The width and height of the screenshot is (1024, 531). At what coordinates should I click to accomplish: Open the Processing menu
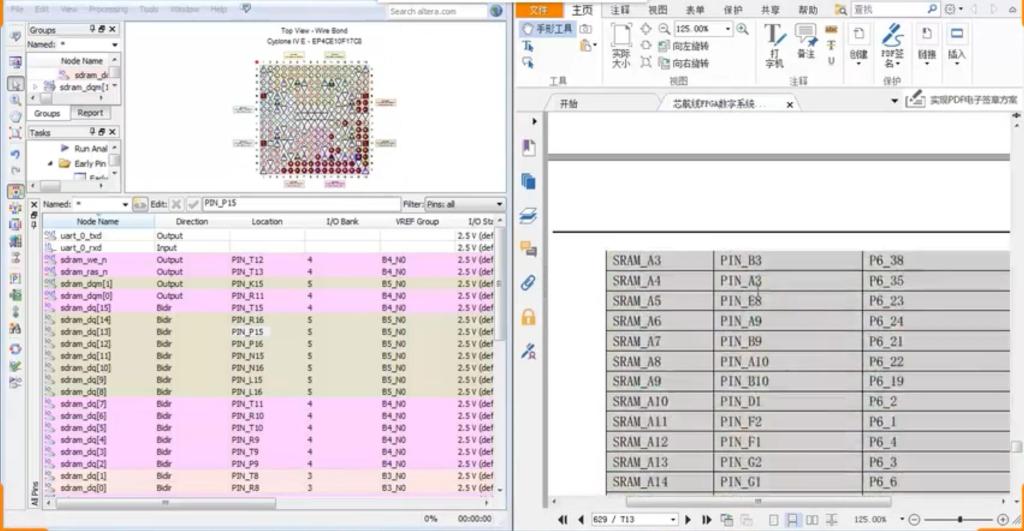tap(108, 9)
